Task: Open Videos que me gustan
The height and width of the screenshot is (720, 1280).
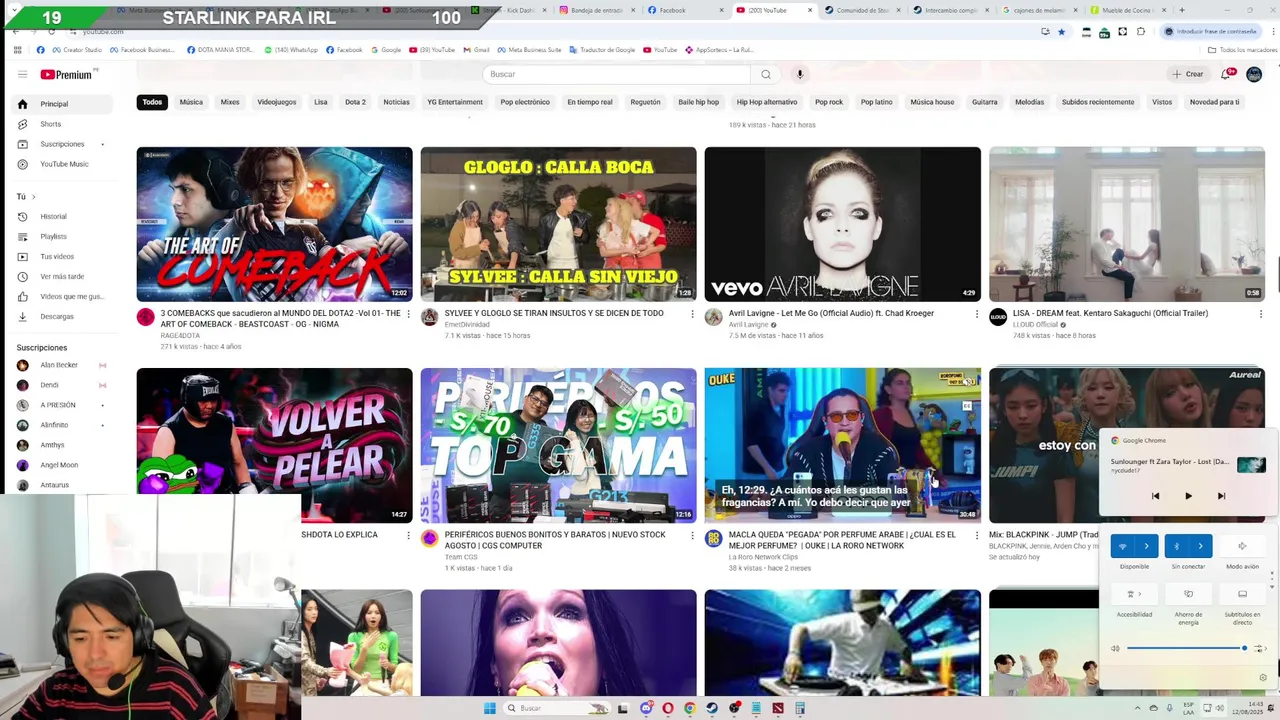Action: point(61,296)
